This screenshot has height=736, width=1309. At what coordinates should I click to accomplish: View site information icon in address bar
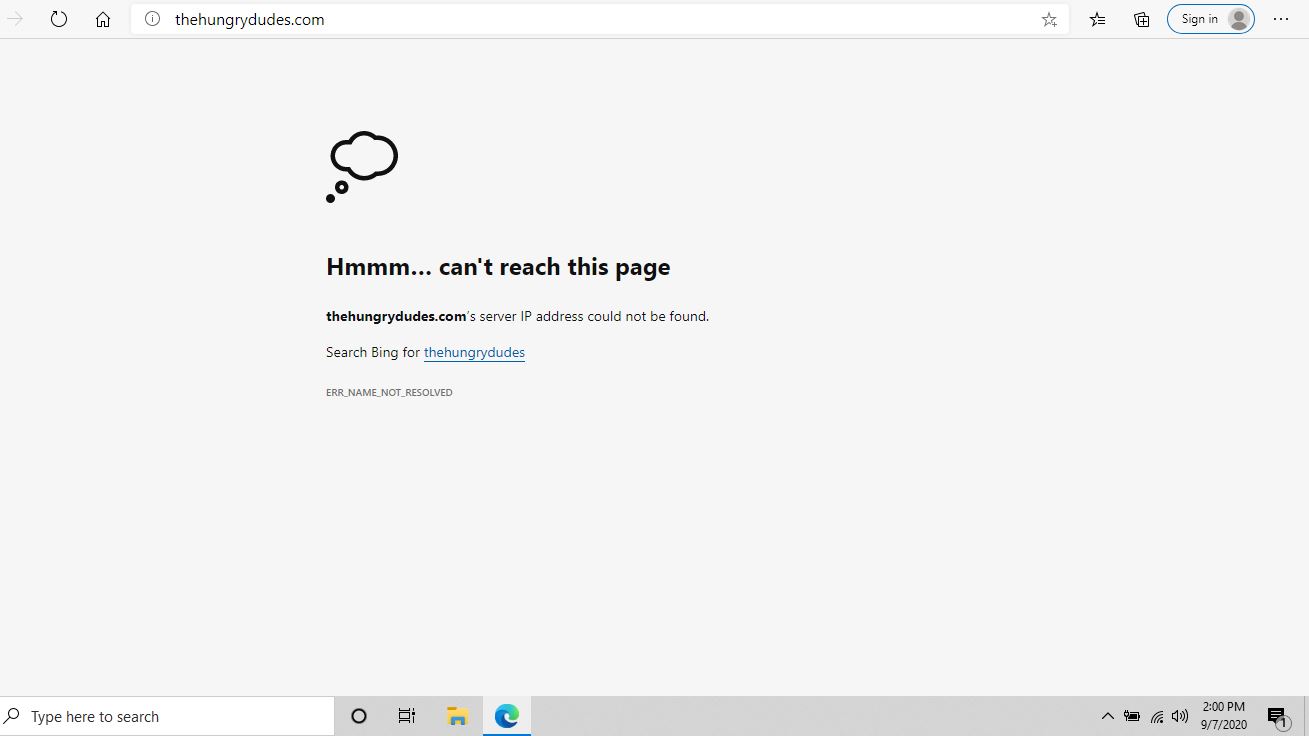click(x=152, y=19)
